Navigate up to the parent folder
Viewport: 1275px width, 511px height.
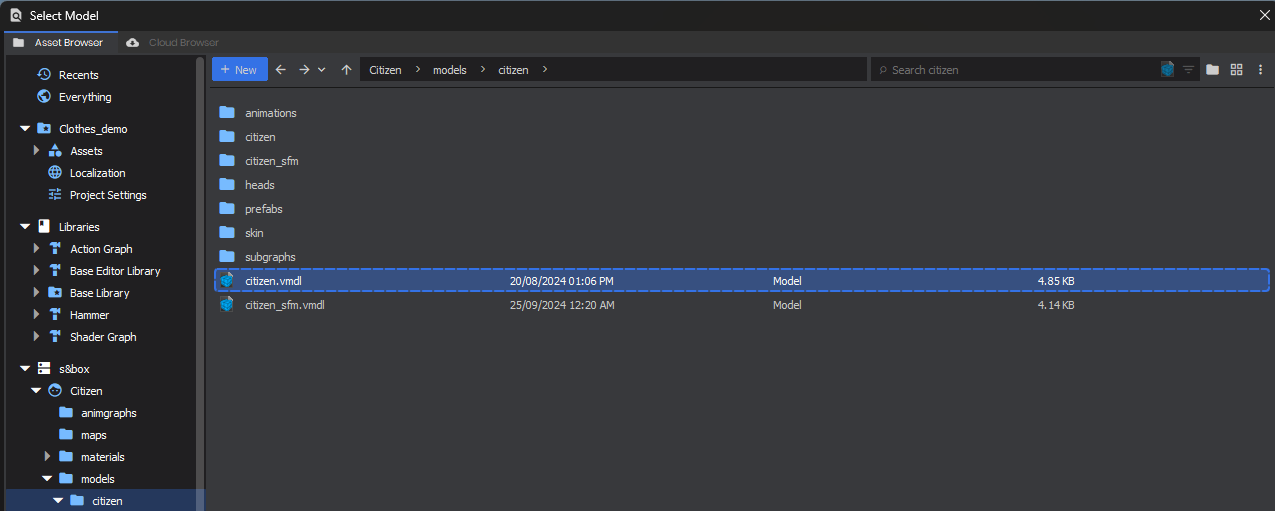click(x=346, y=69)
